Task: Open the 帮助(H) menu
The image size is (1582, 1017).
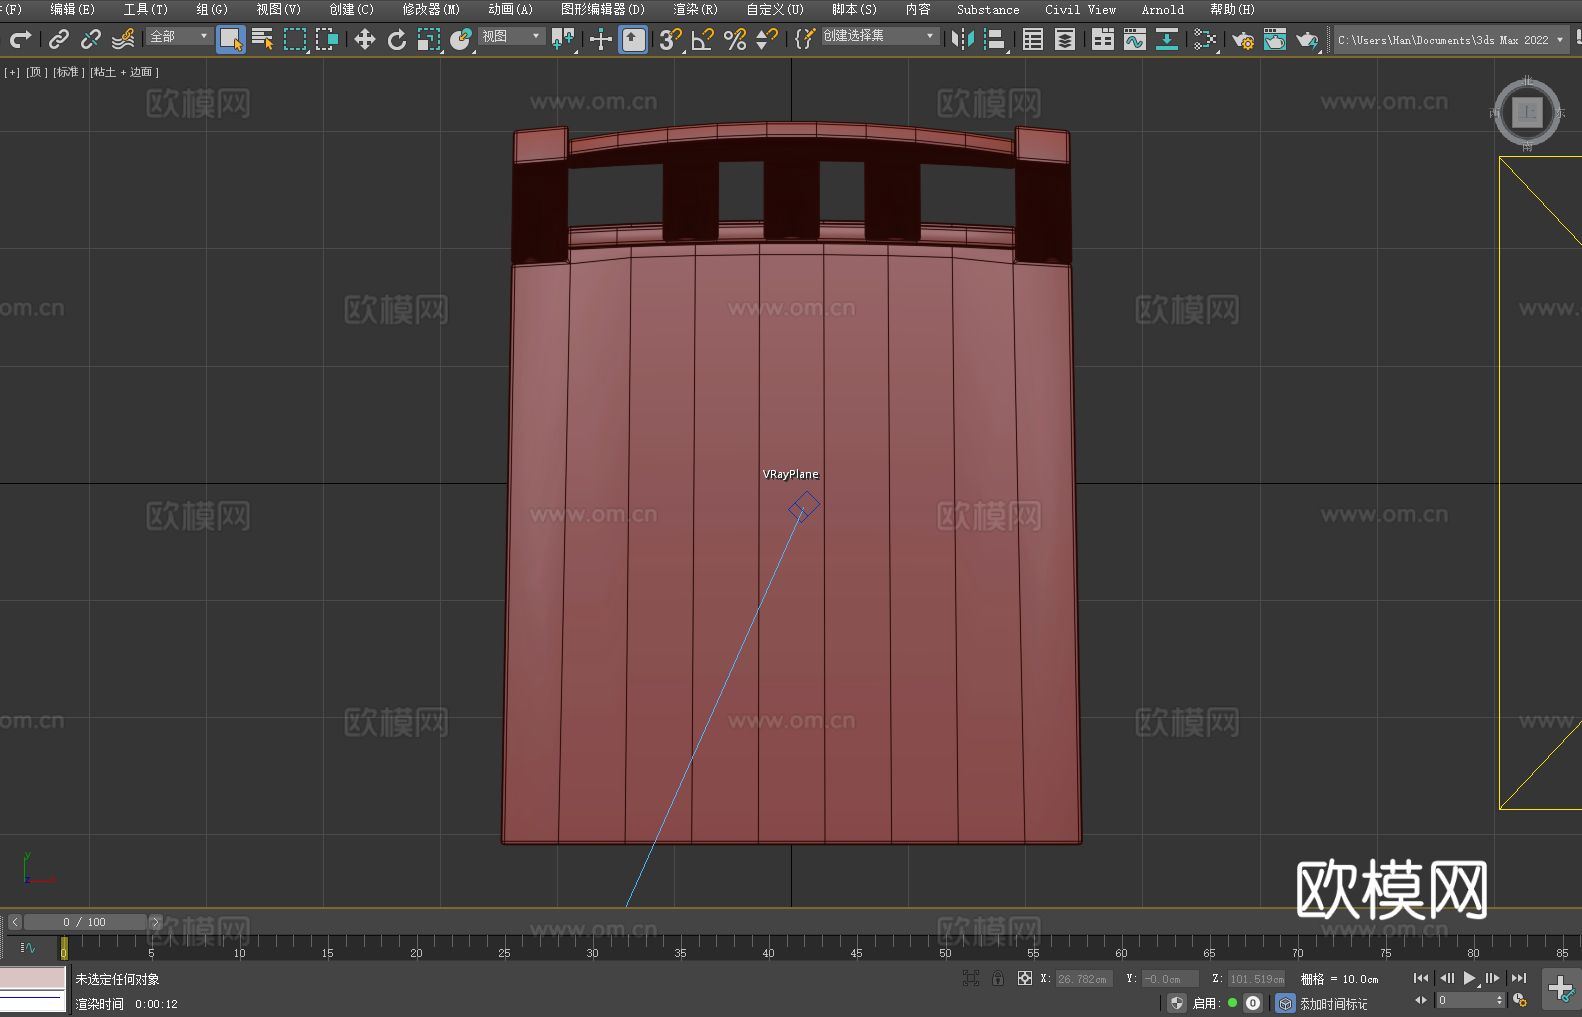Action: 1232,9
